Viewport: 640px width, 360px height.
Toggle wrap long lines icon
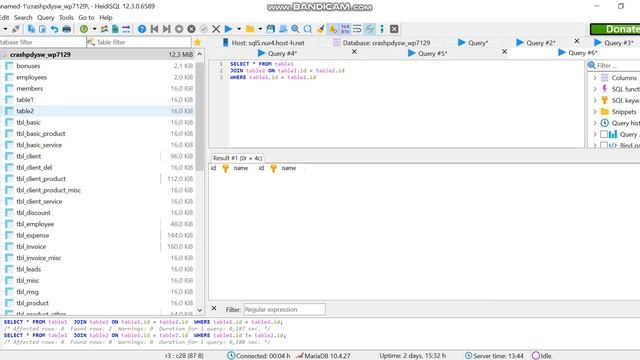[357, 29]
